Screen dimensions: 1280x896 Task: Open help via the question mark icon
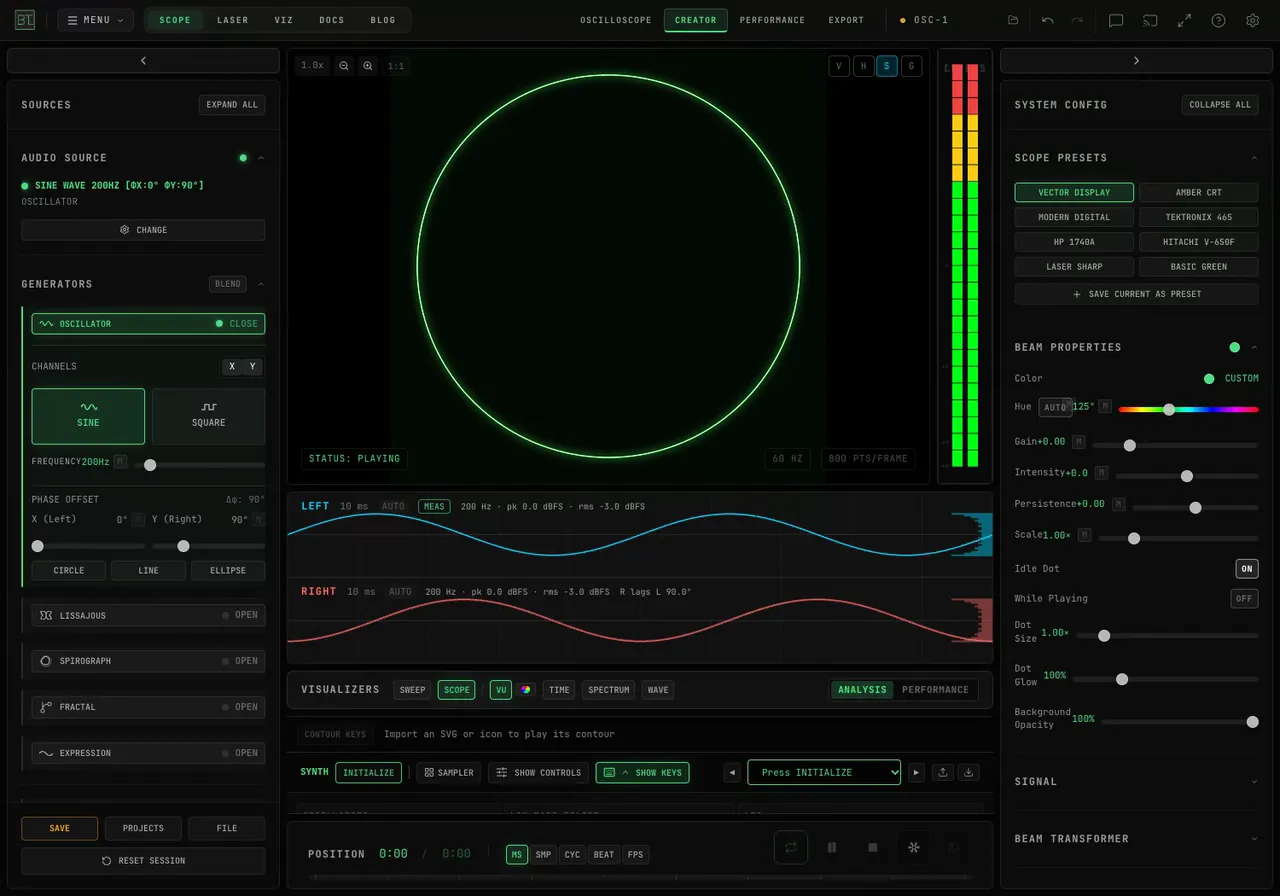pyautogui.click(x=1218, y=20)
